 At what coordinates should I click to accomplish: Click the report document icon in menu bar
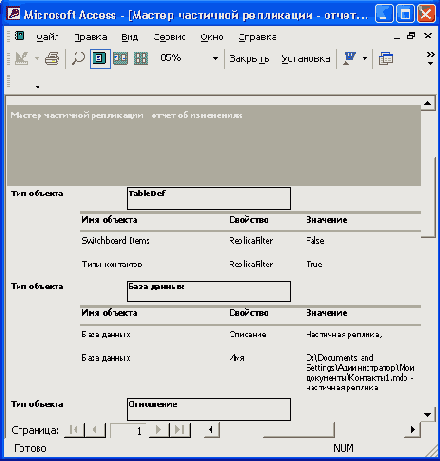pos(19,36)
